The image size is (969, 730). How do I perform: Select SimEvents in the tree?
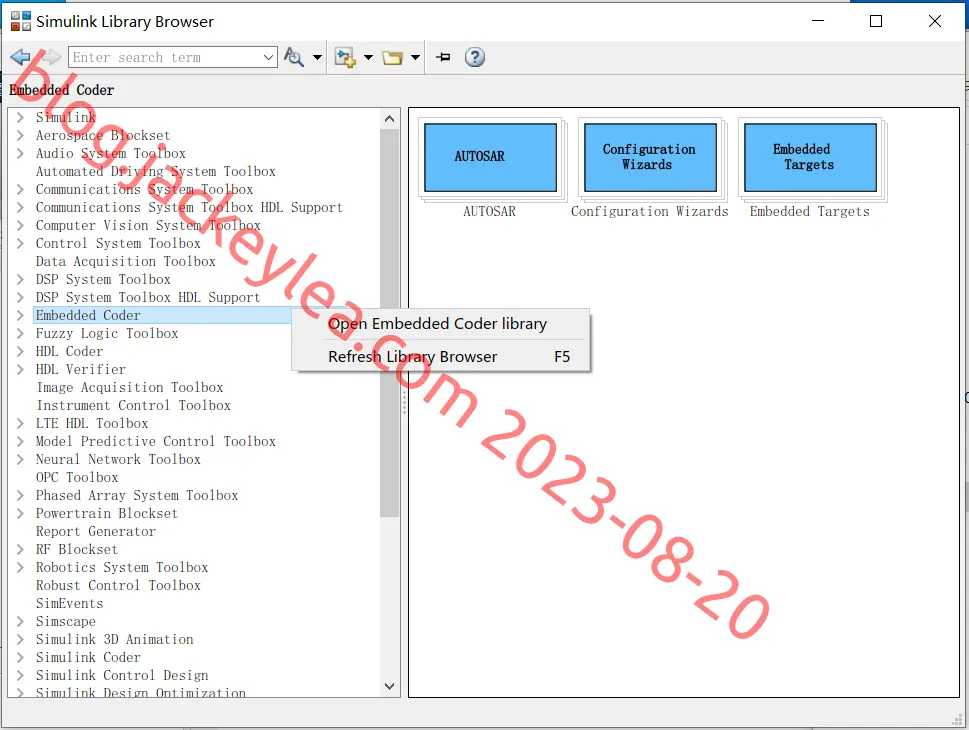point(69,603)
